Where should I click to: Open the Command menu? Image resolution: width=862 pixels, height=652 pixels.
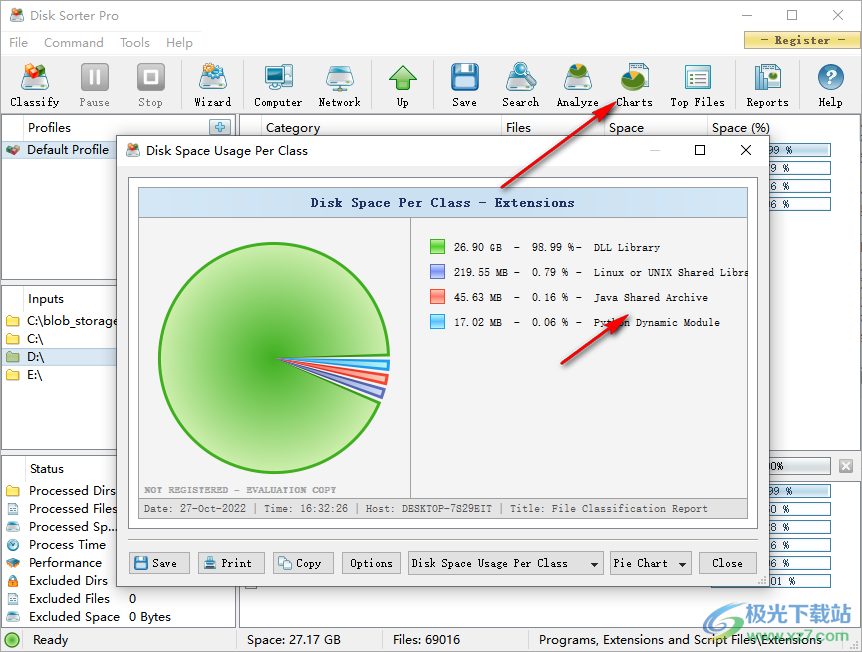[x=74, y=42]
